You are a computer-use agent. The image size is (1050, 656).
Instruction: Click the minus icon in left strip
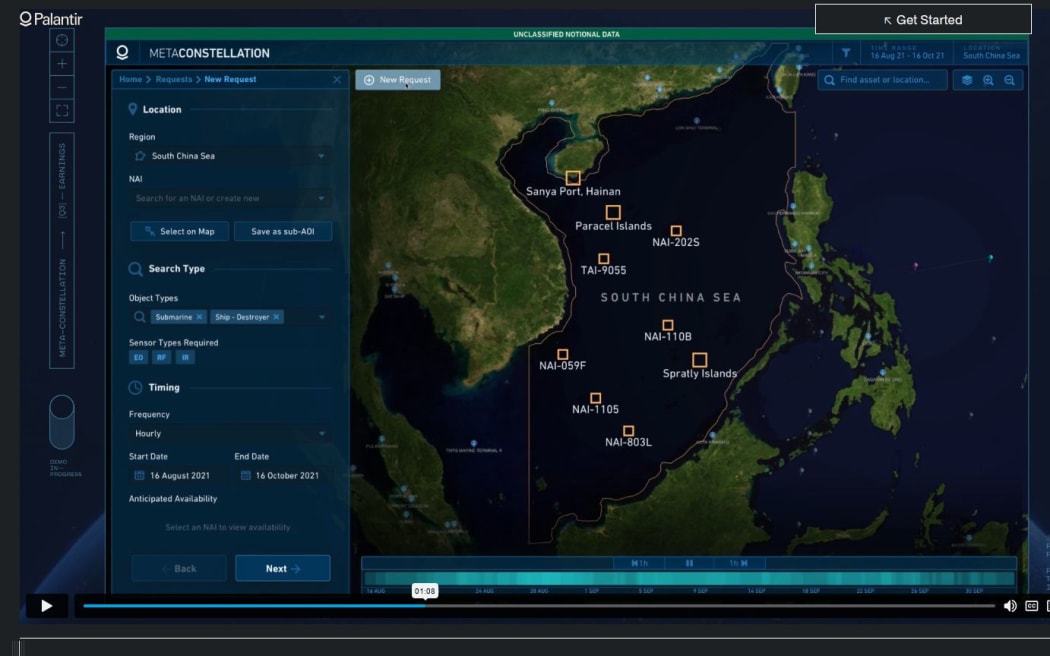click(x=62, y=87)
